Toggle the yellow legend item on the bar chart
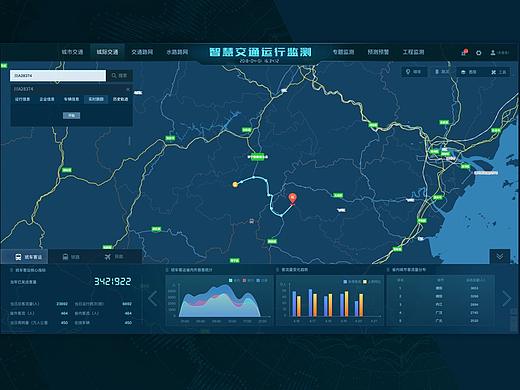The width and height of the screenshot is (520, 390). [x=372, y=282]
